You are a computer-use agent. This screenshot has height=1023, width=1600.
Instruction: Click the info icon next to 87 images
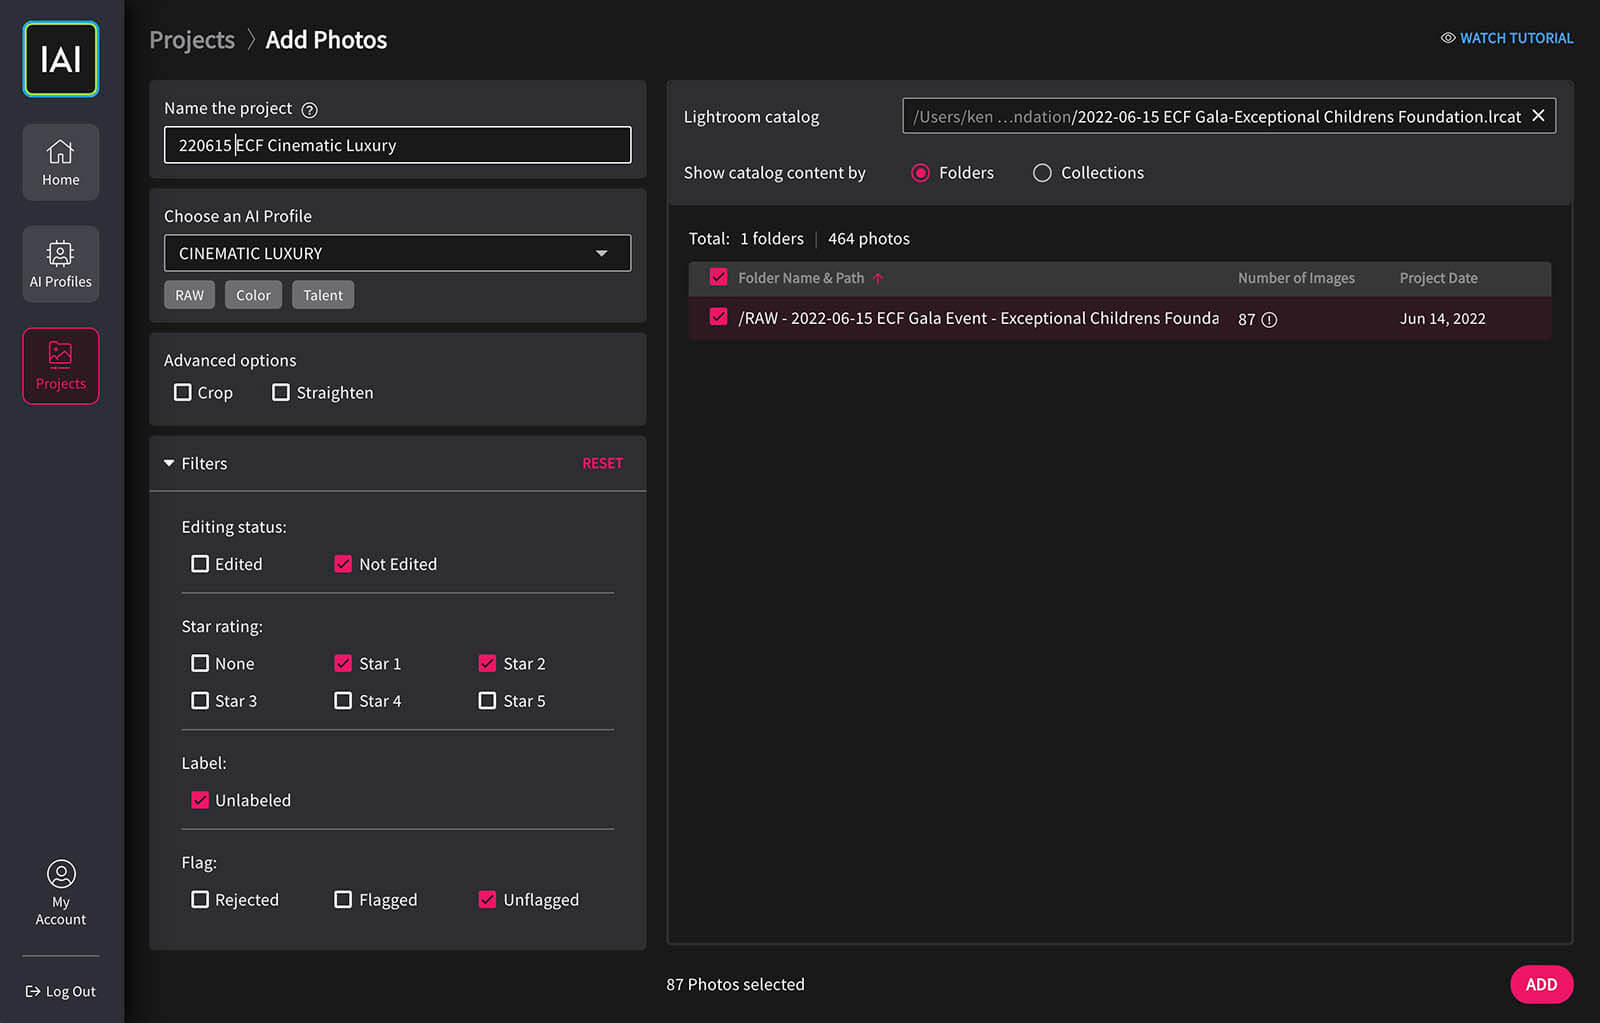[x=1269, y=320]
